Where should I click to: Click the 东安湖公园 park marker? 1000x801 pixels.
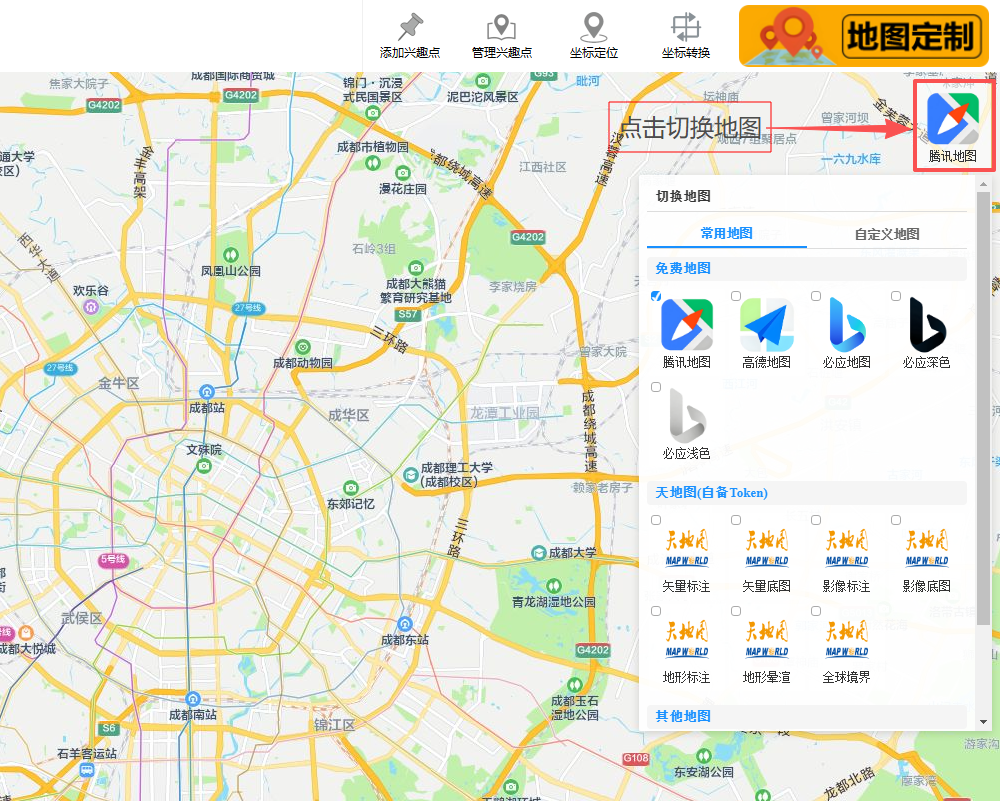click(x=703, y=756)
